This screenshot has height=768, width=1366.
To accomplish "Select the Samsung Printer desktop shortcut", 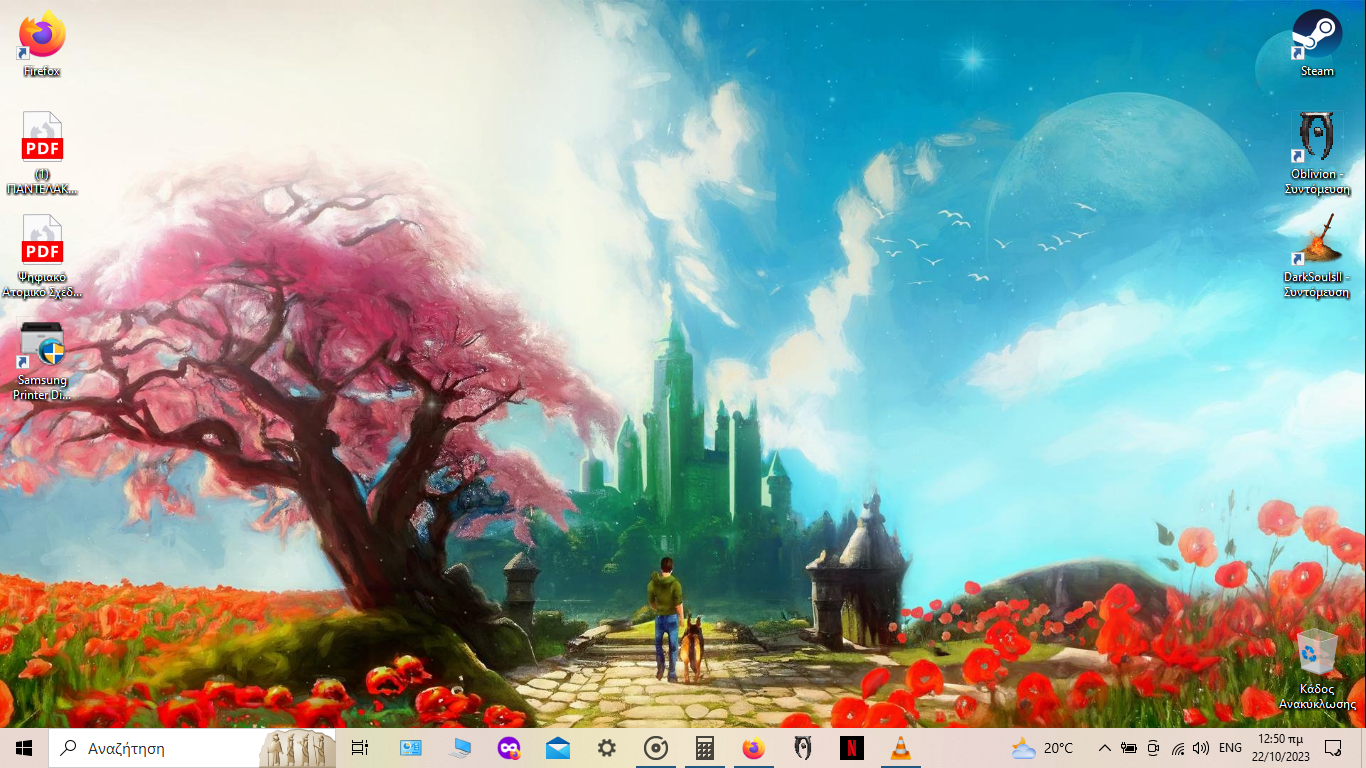I will coord(42,361).
